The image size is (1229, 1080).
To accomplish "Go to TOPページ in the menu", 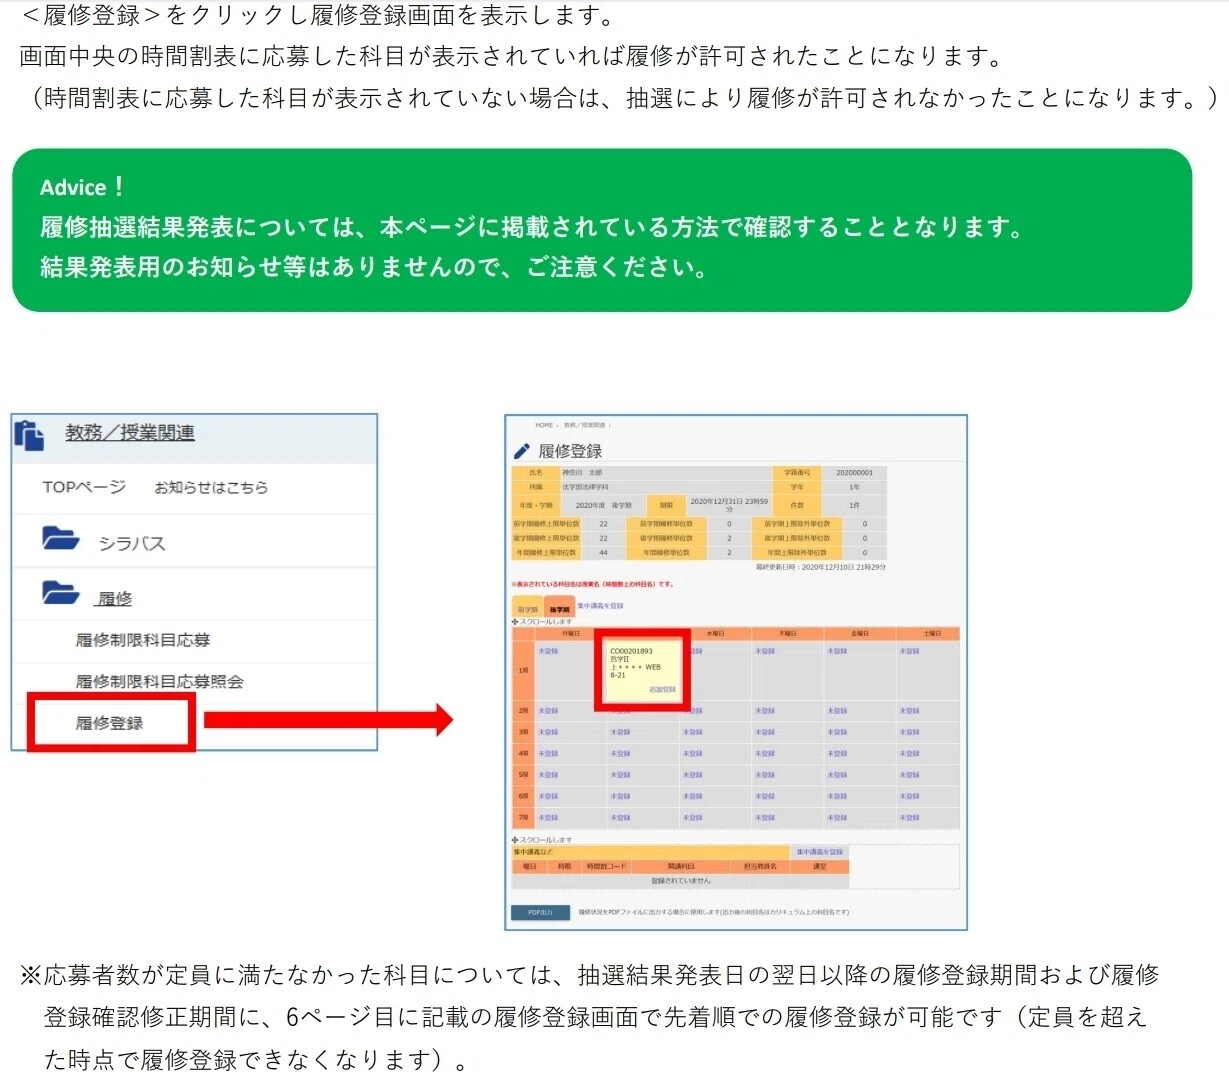I will [84, 487].
